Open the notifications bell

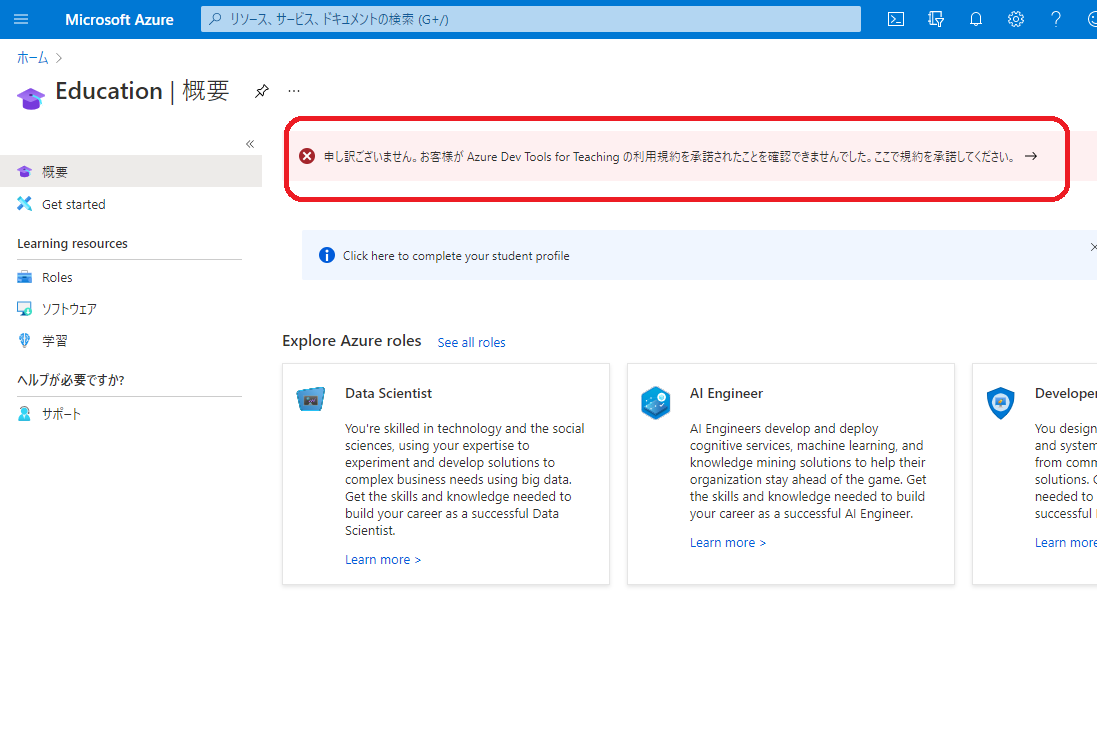[975, 19]
